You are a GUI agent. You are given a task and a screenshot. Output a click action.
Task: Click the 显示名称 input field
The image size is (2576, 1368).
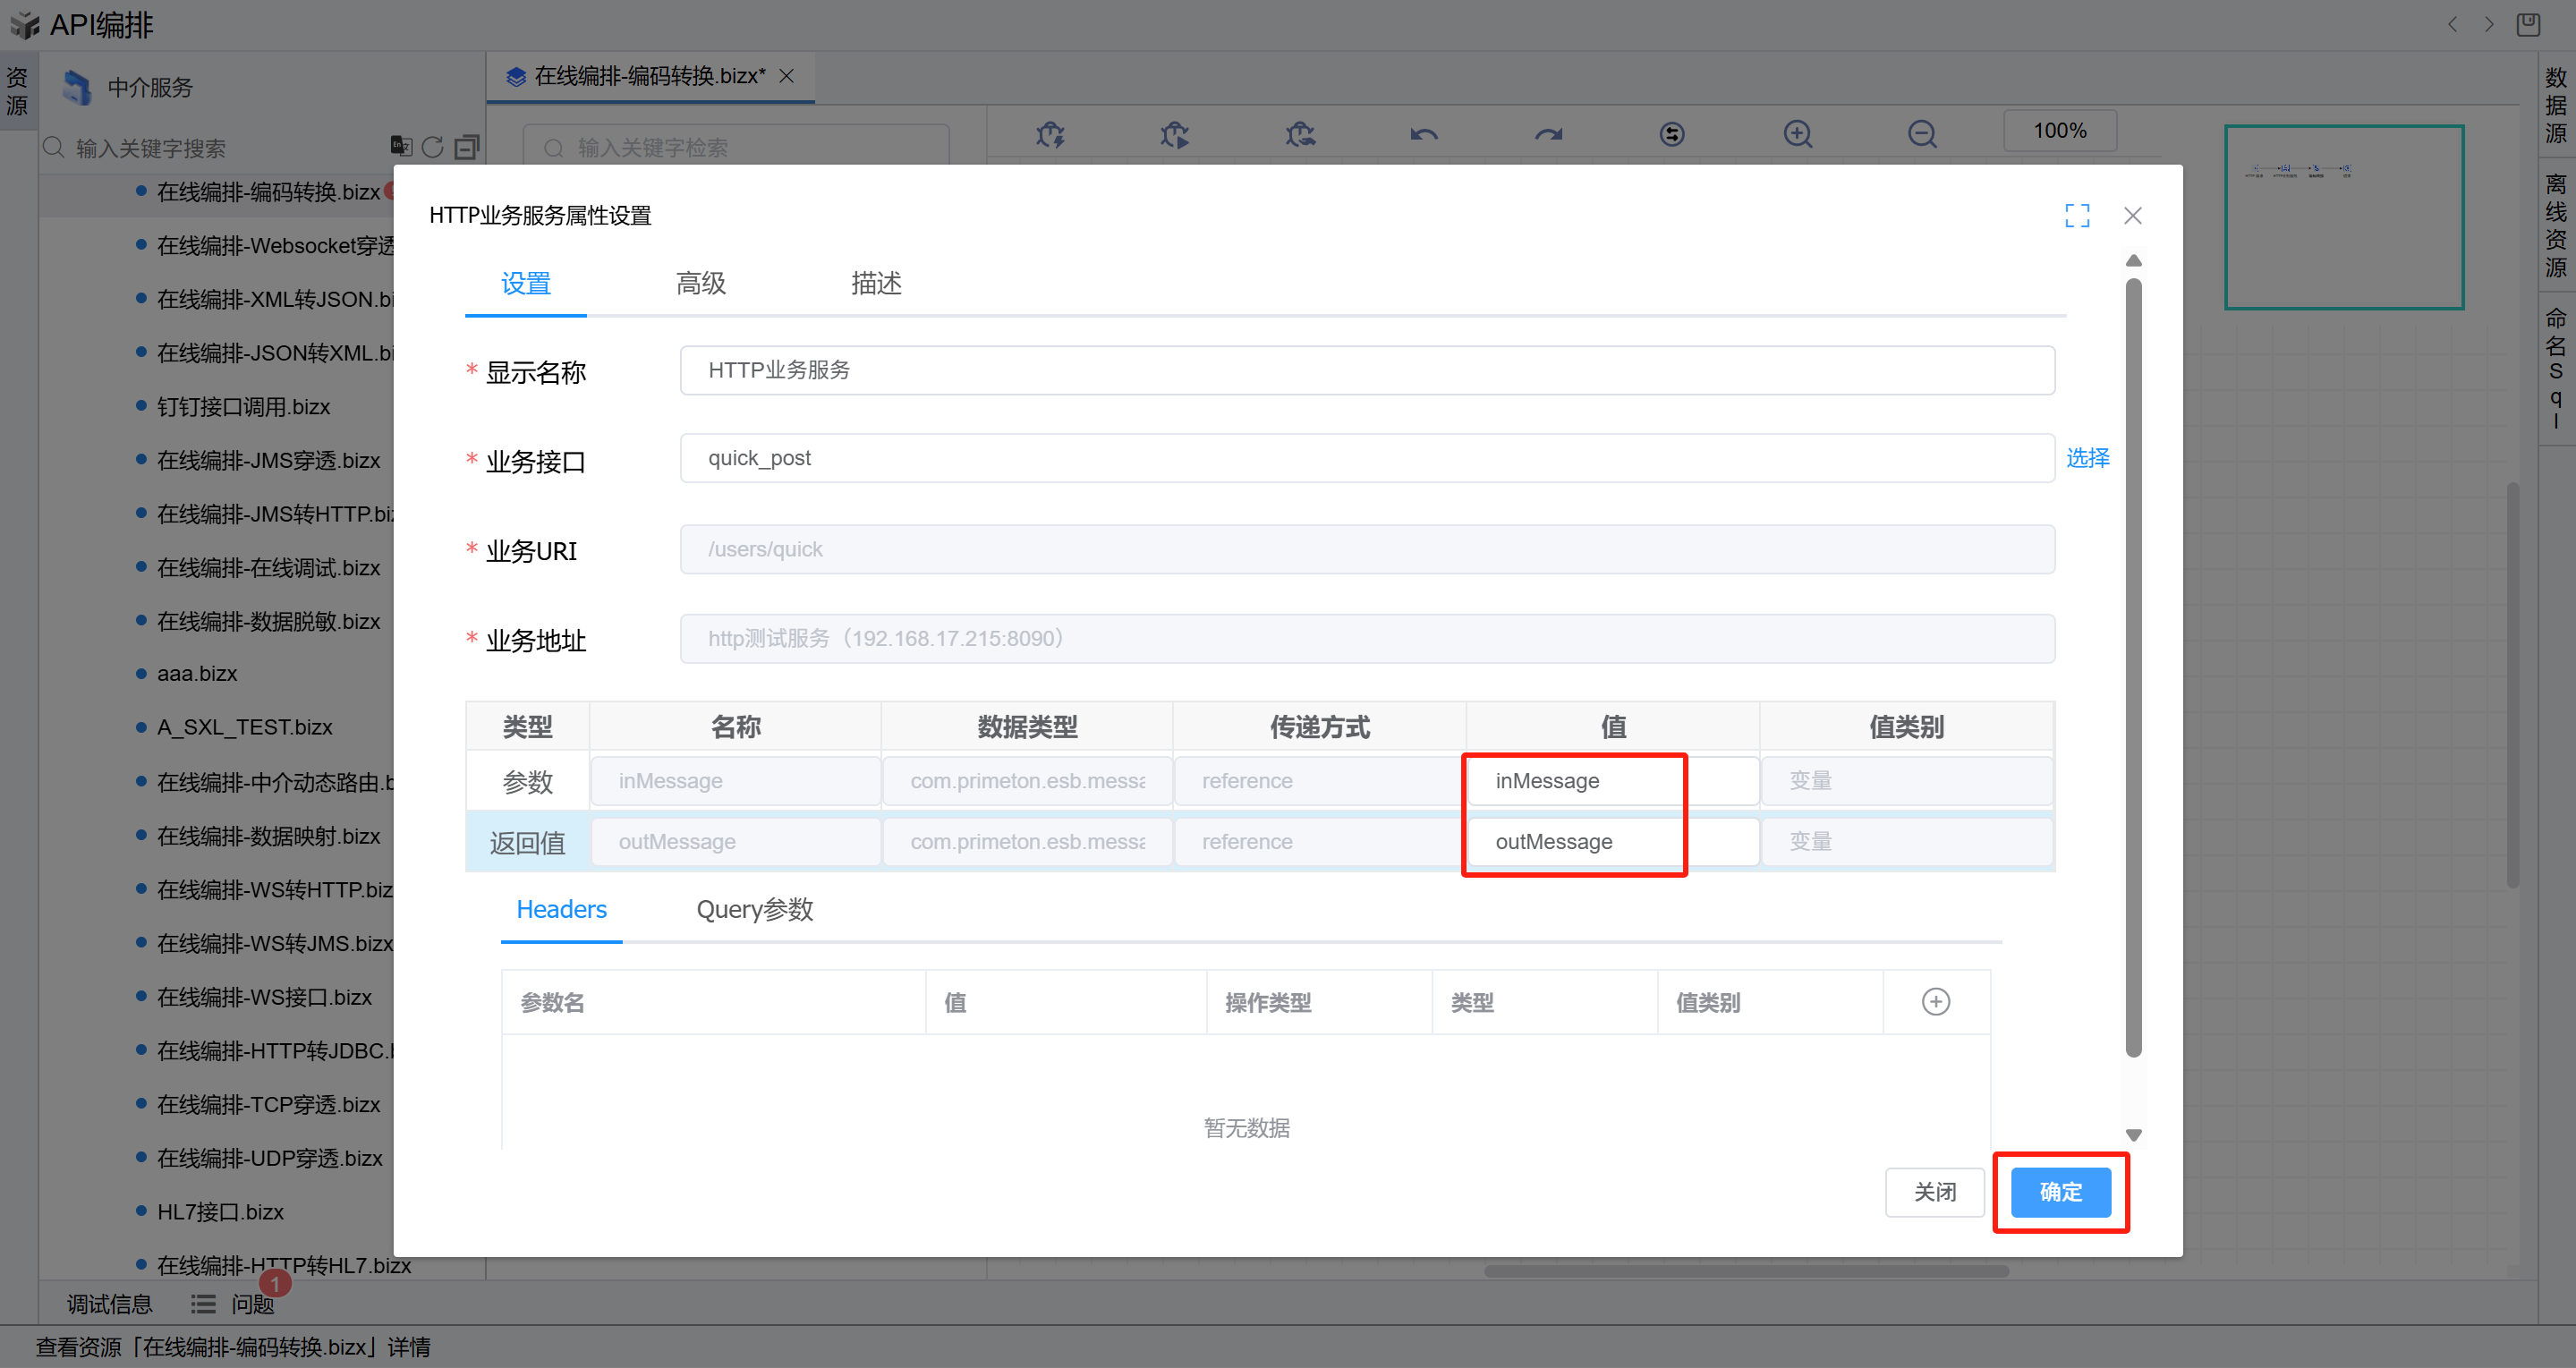(1366, 370)
